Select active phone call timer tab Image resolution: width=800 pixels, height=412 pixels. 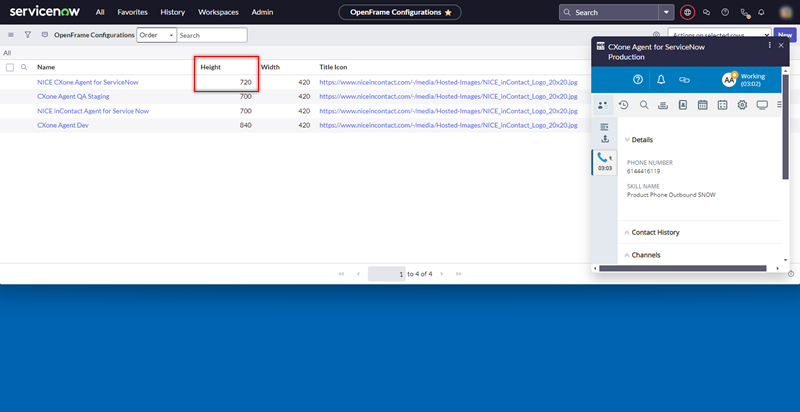605,163
